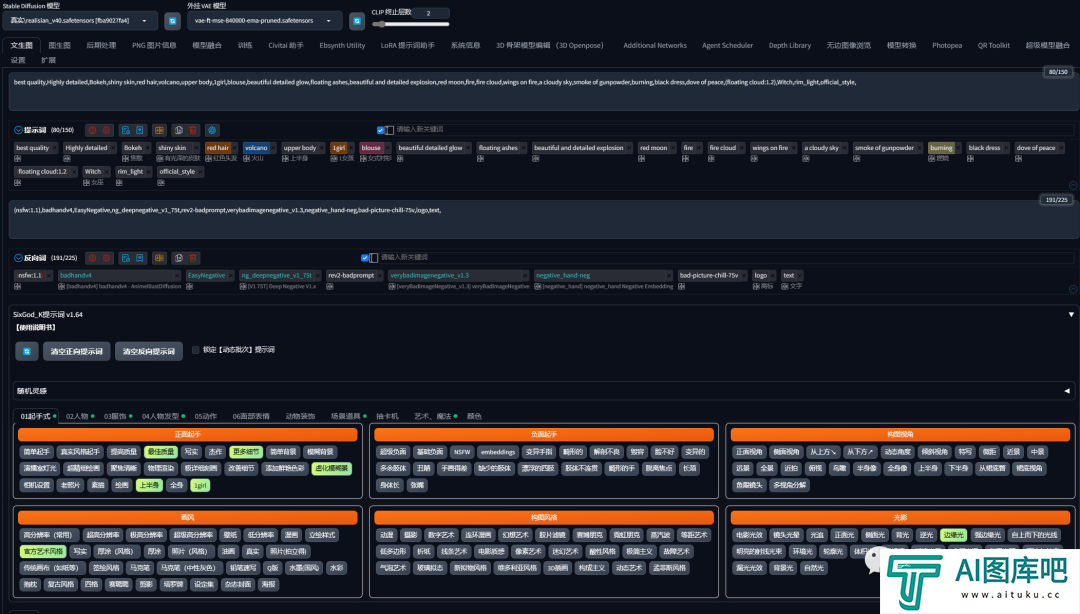1080x614 pixels.
Task: Toggle the 1girl preset tag in 正面起手
Action: tap(200, 485)
